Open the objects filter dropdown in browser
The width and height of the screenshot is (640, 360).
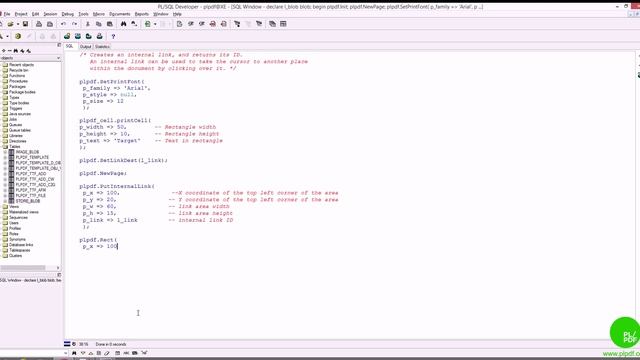click(58, 58)
